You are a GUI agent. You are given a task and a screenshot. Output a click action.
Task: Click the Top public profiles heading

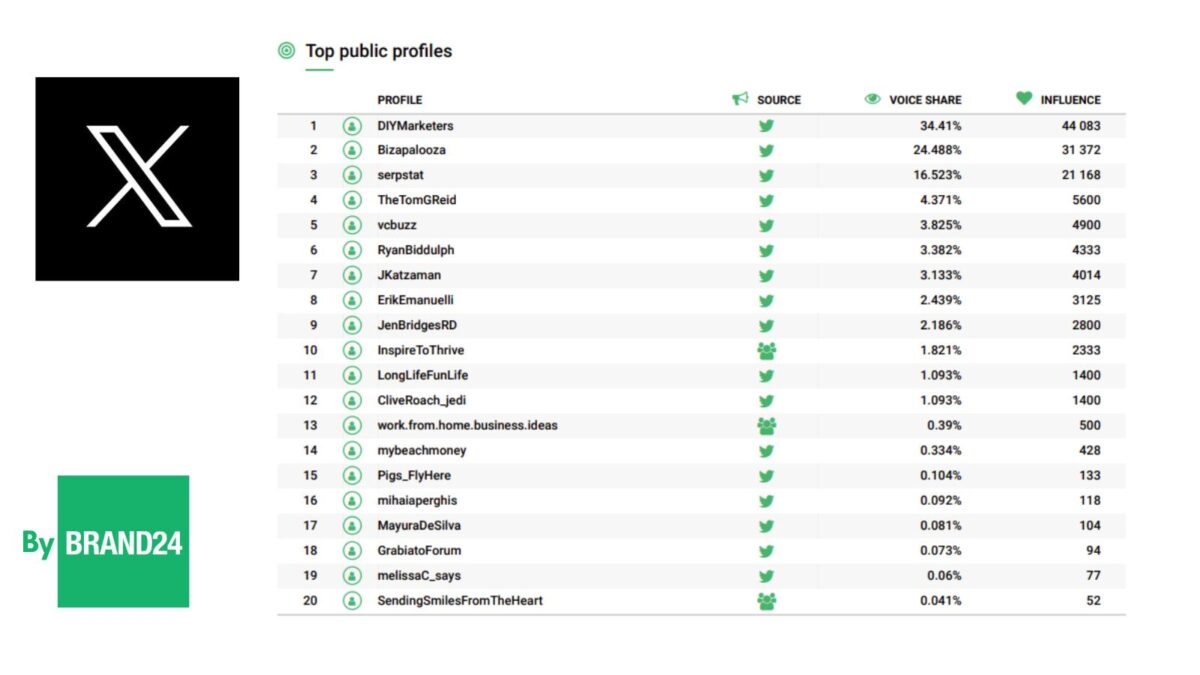[379, 51]
